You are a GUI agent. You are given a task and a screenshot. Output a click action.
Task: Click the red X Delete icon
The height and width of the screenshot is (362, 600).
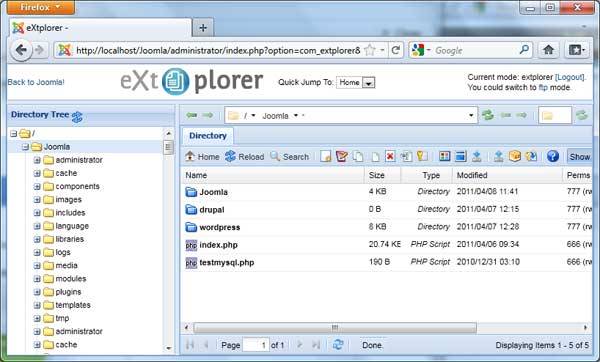[x=390, y=156]
